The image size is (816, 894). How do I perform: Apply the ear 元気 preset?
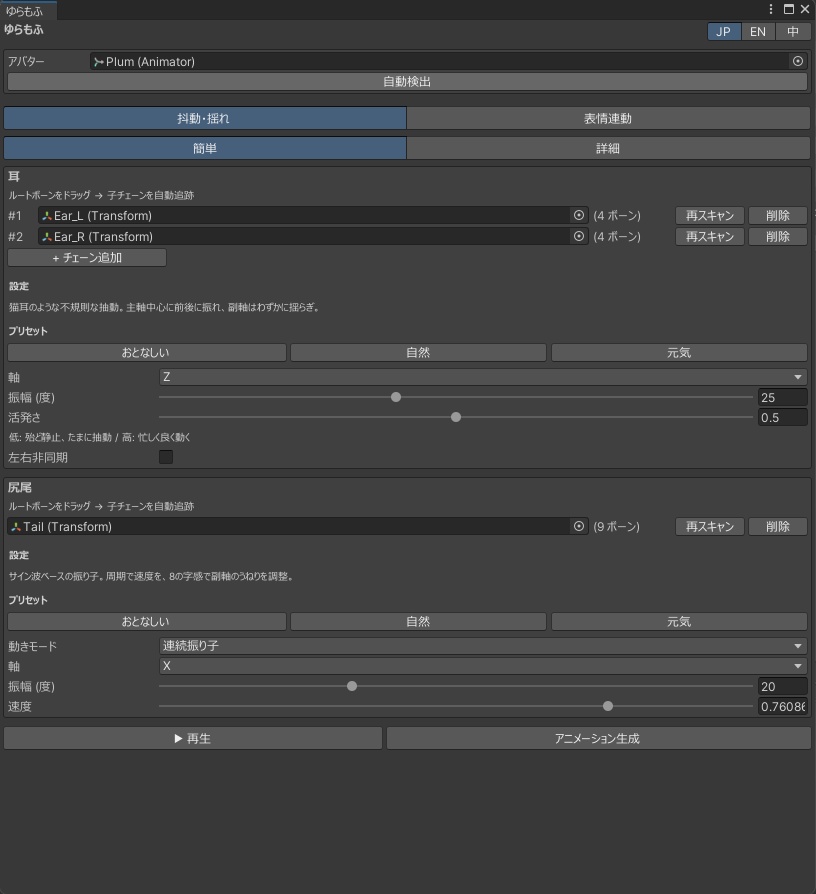click(679, 352)
